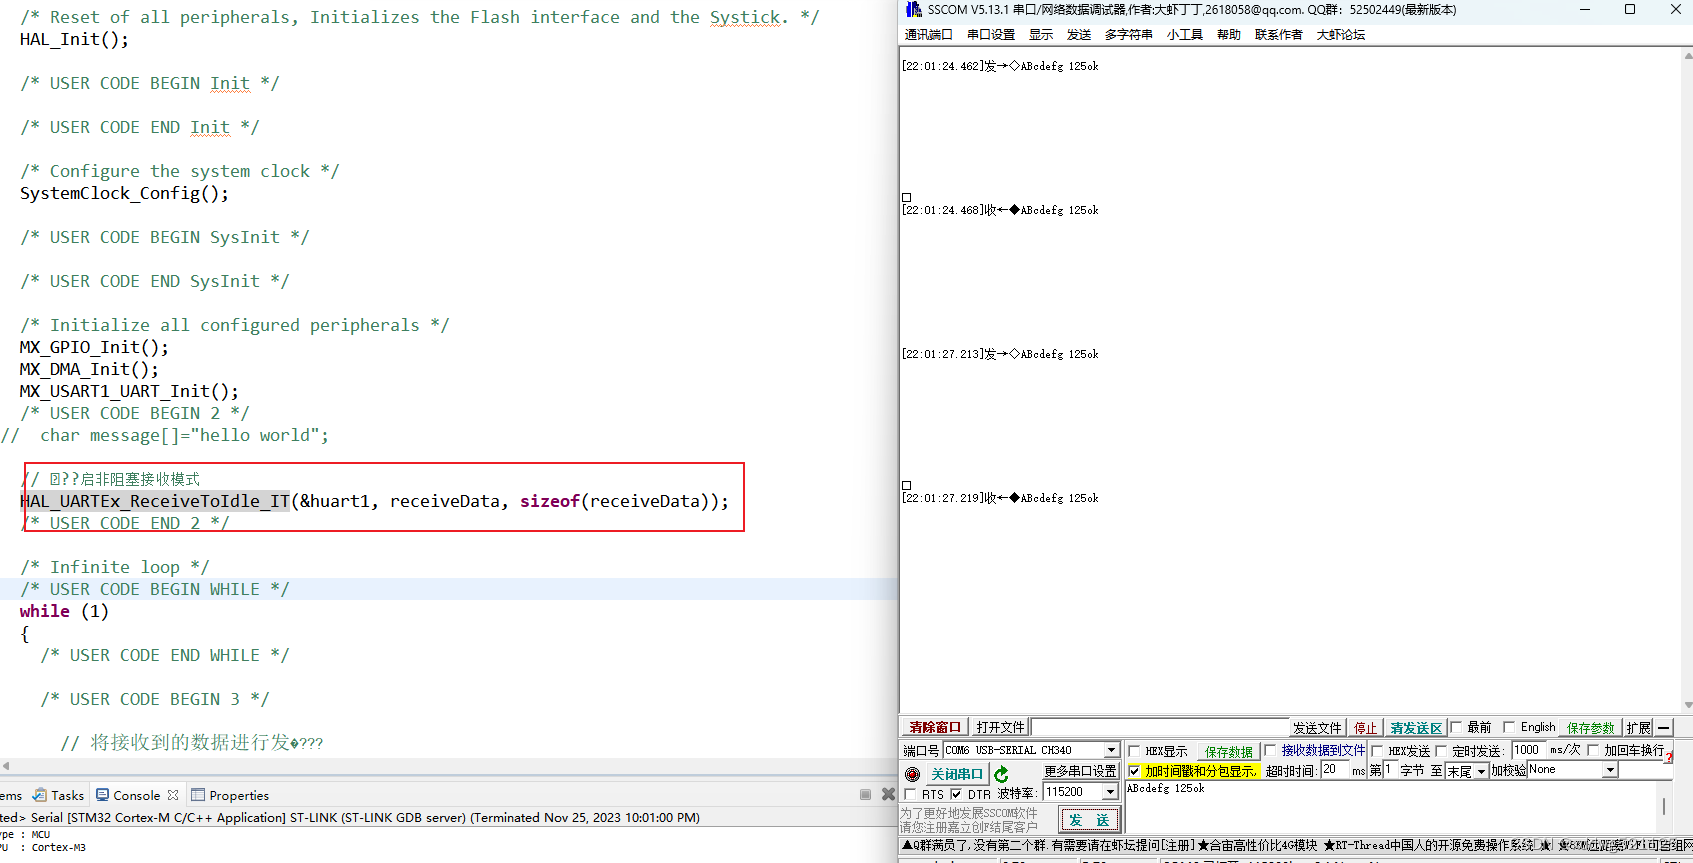This screenshot has width=1693, height=863.
Task: Click the 超时时间 20 ms field
Action: coord(1335,770)
